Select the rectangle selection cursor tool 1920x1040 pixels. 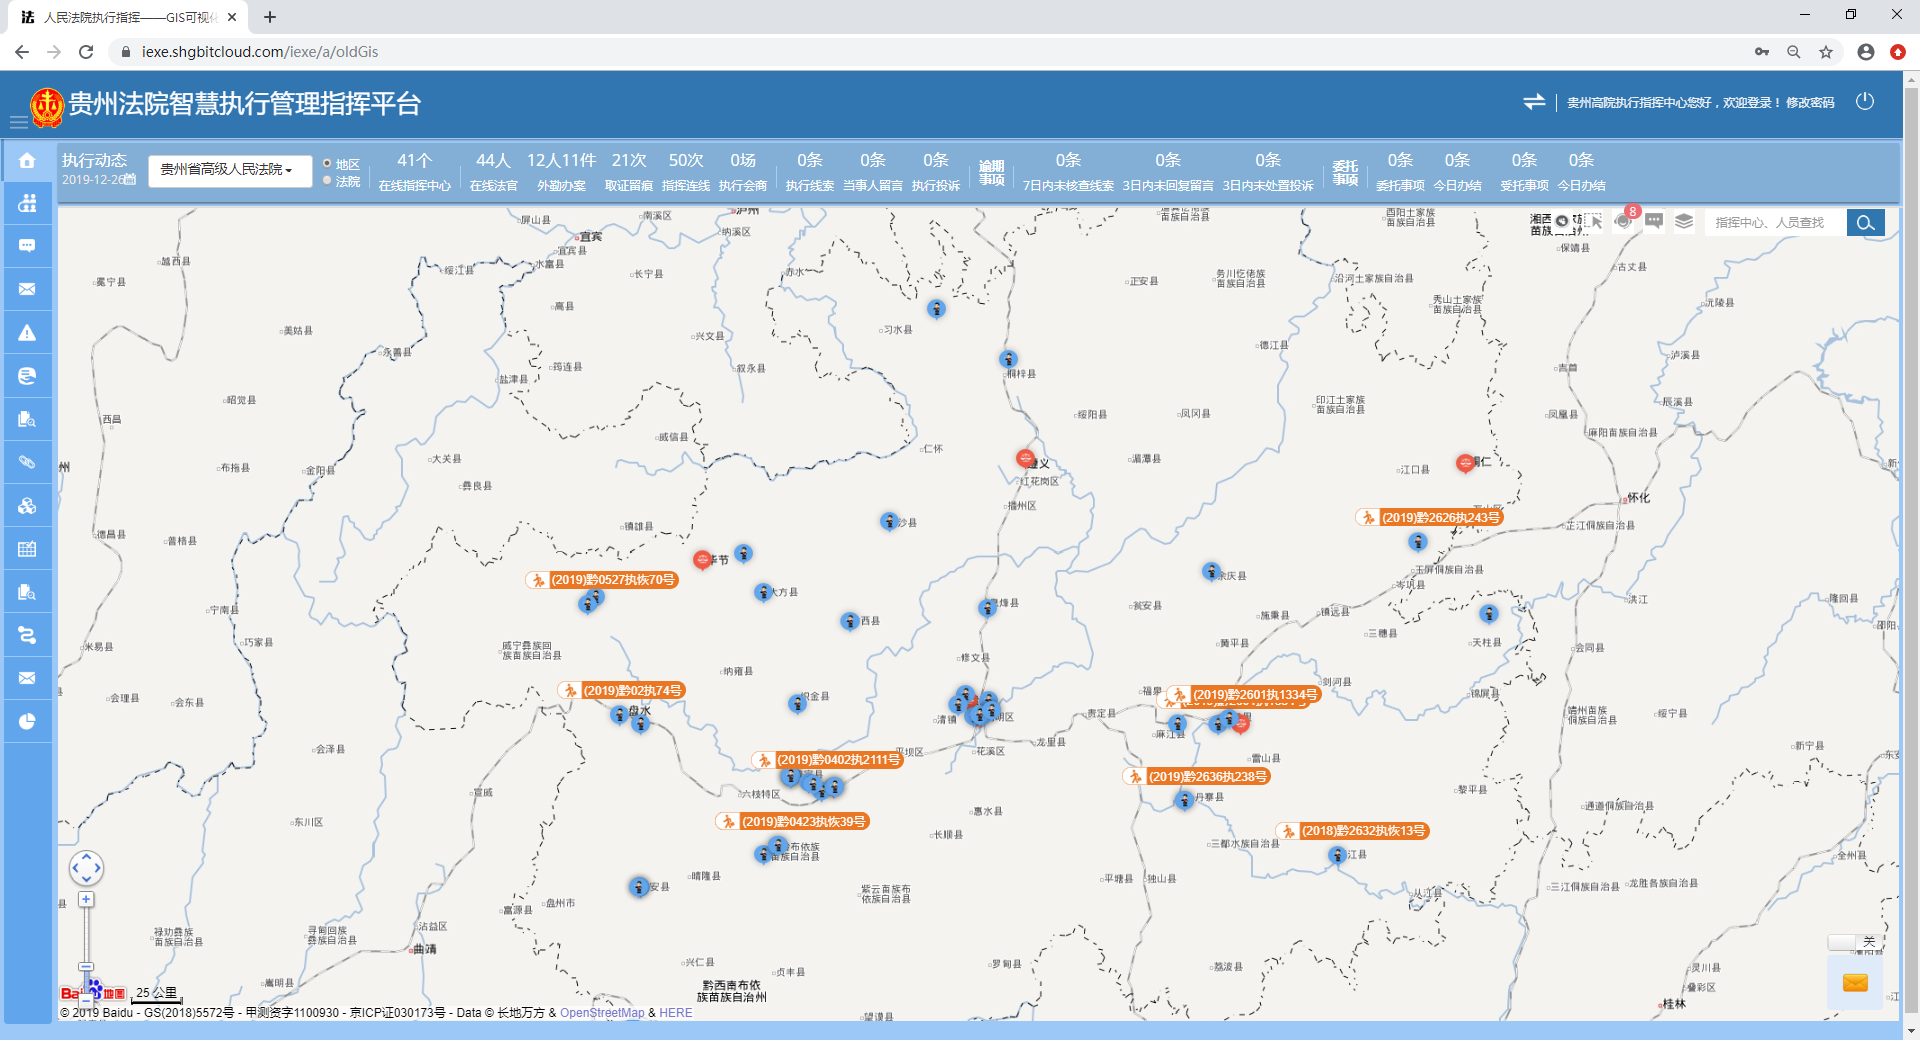coord(1595,222)
